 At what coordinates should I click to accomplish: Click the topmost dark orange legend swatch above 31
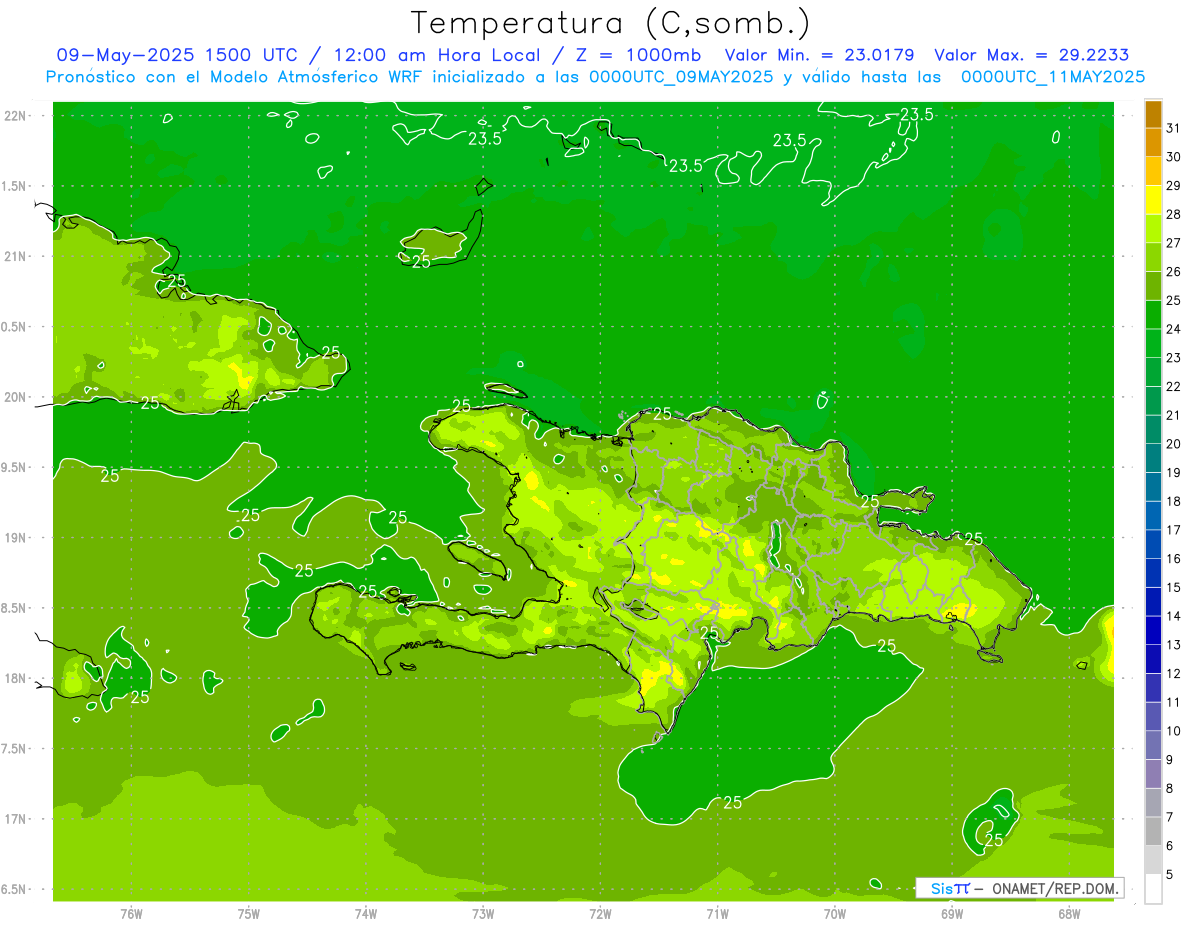pyautogui.click(x=1153, y=114)
